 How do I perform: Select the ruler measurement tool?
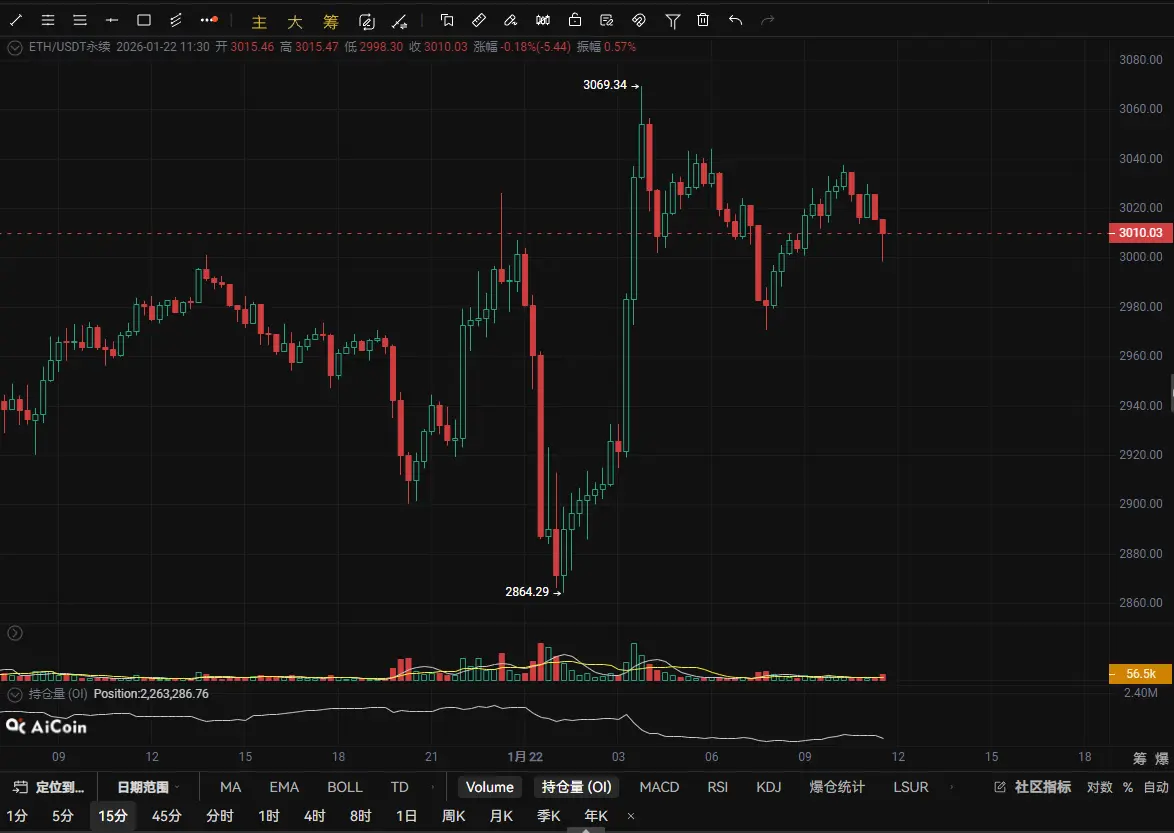tap(479, 20)
